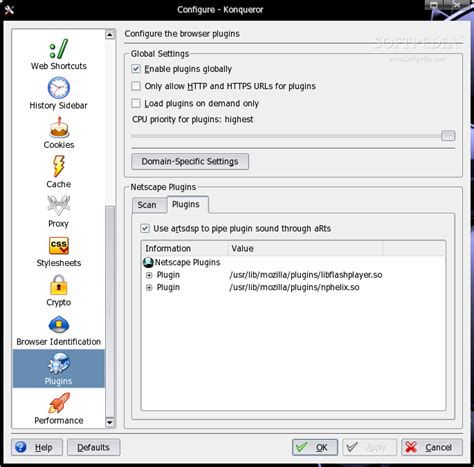Click sidebar scrollbar up arrow

(x=110, y=34)
